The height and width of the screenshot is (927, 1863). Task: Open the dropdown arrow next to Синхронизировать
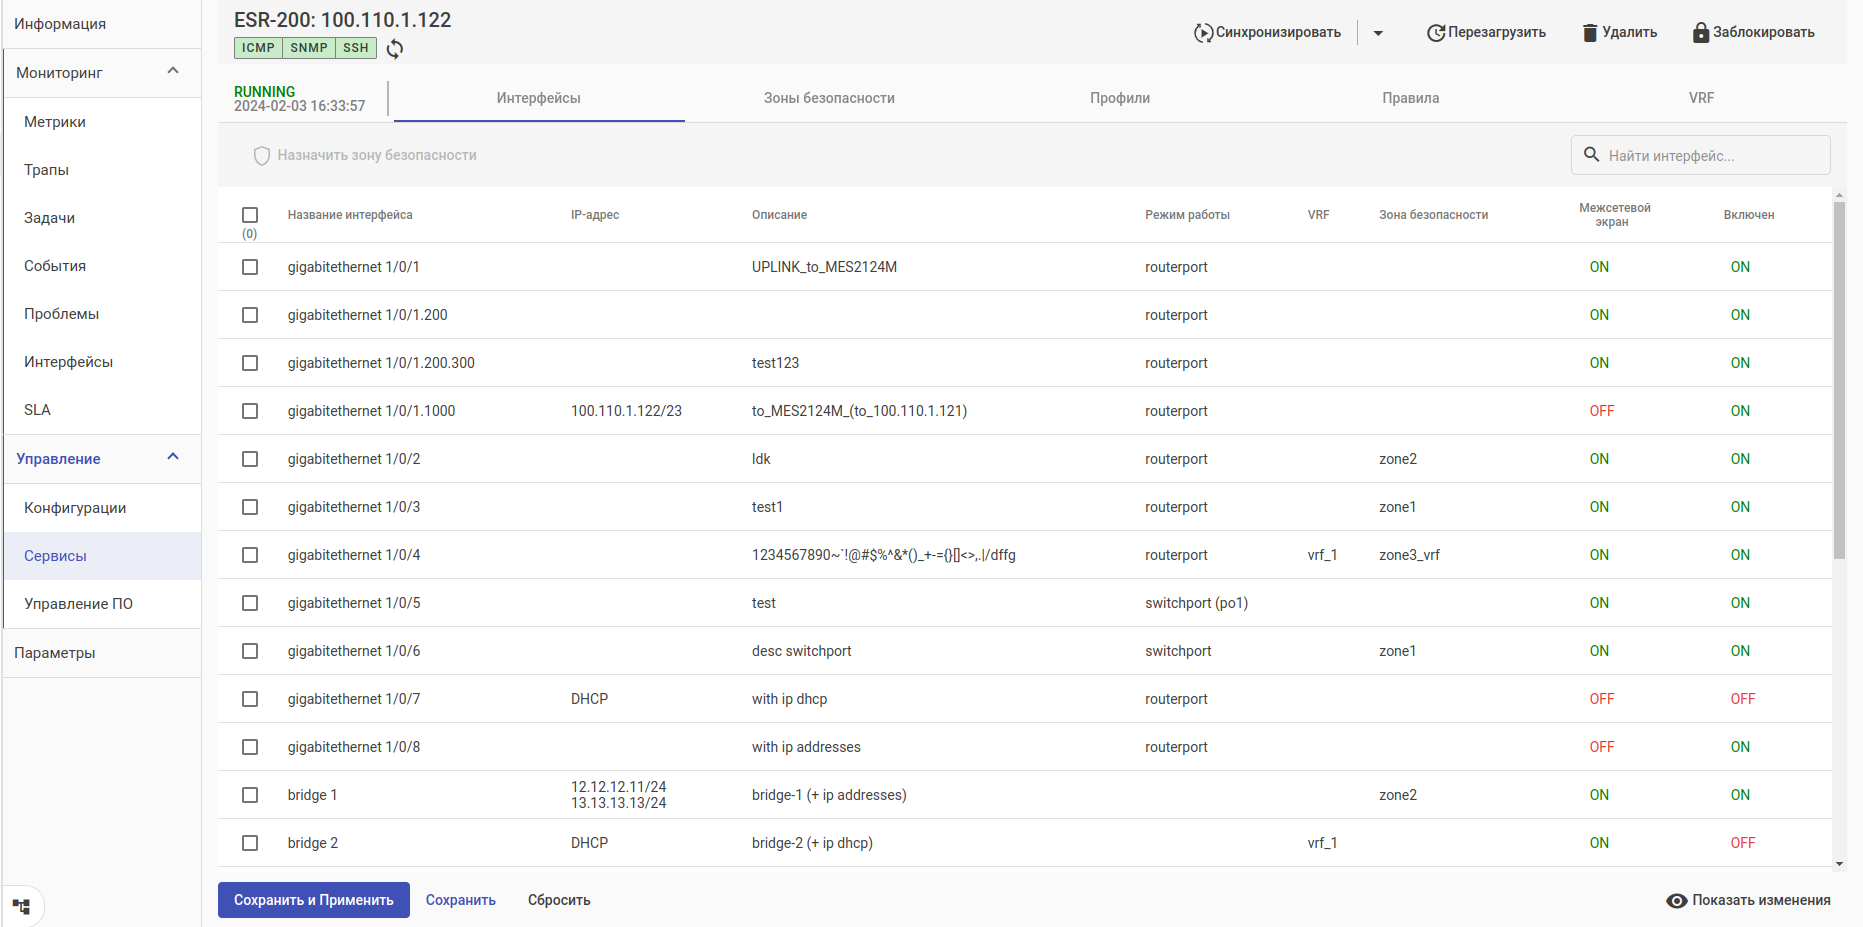click(x=1378, y=33)
